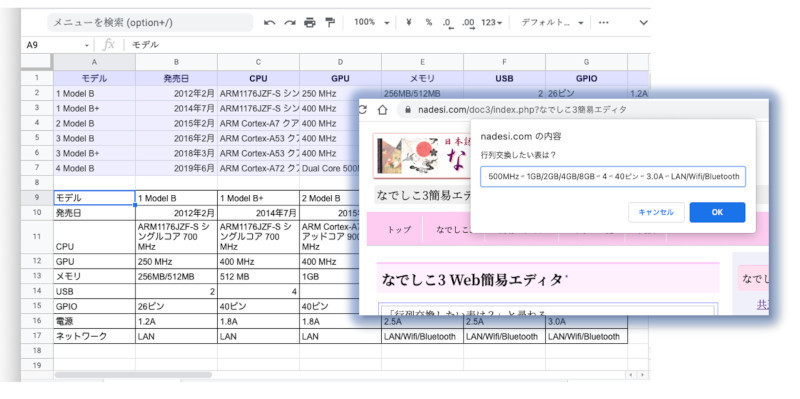Click the fx formula icon
The image size is (800, 399).
click(109, 45)
